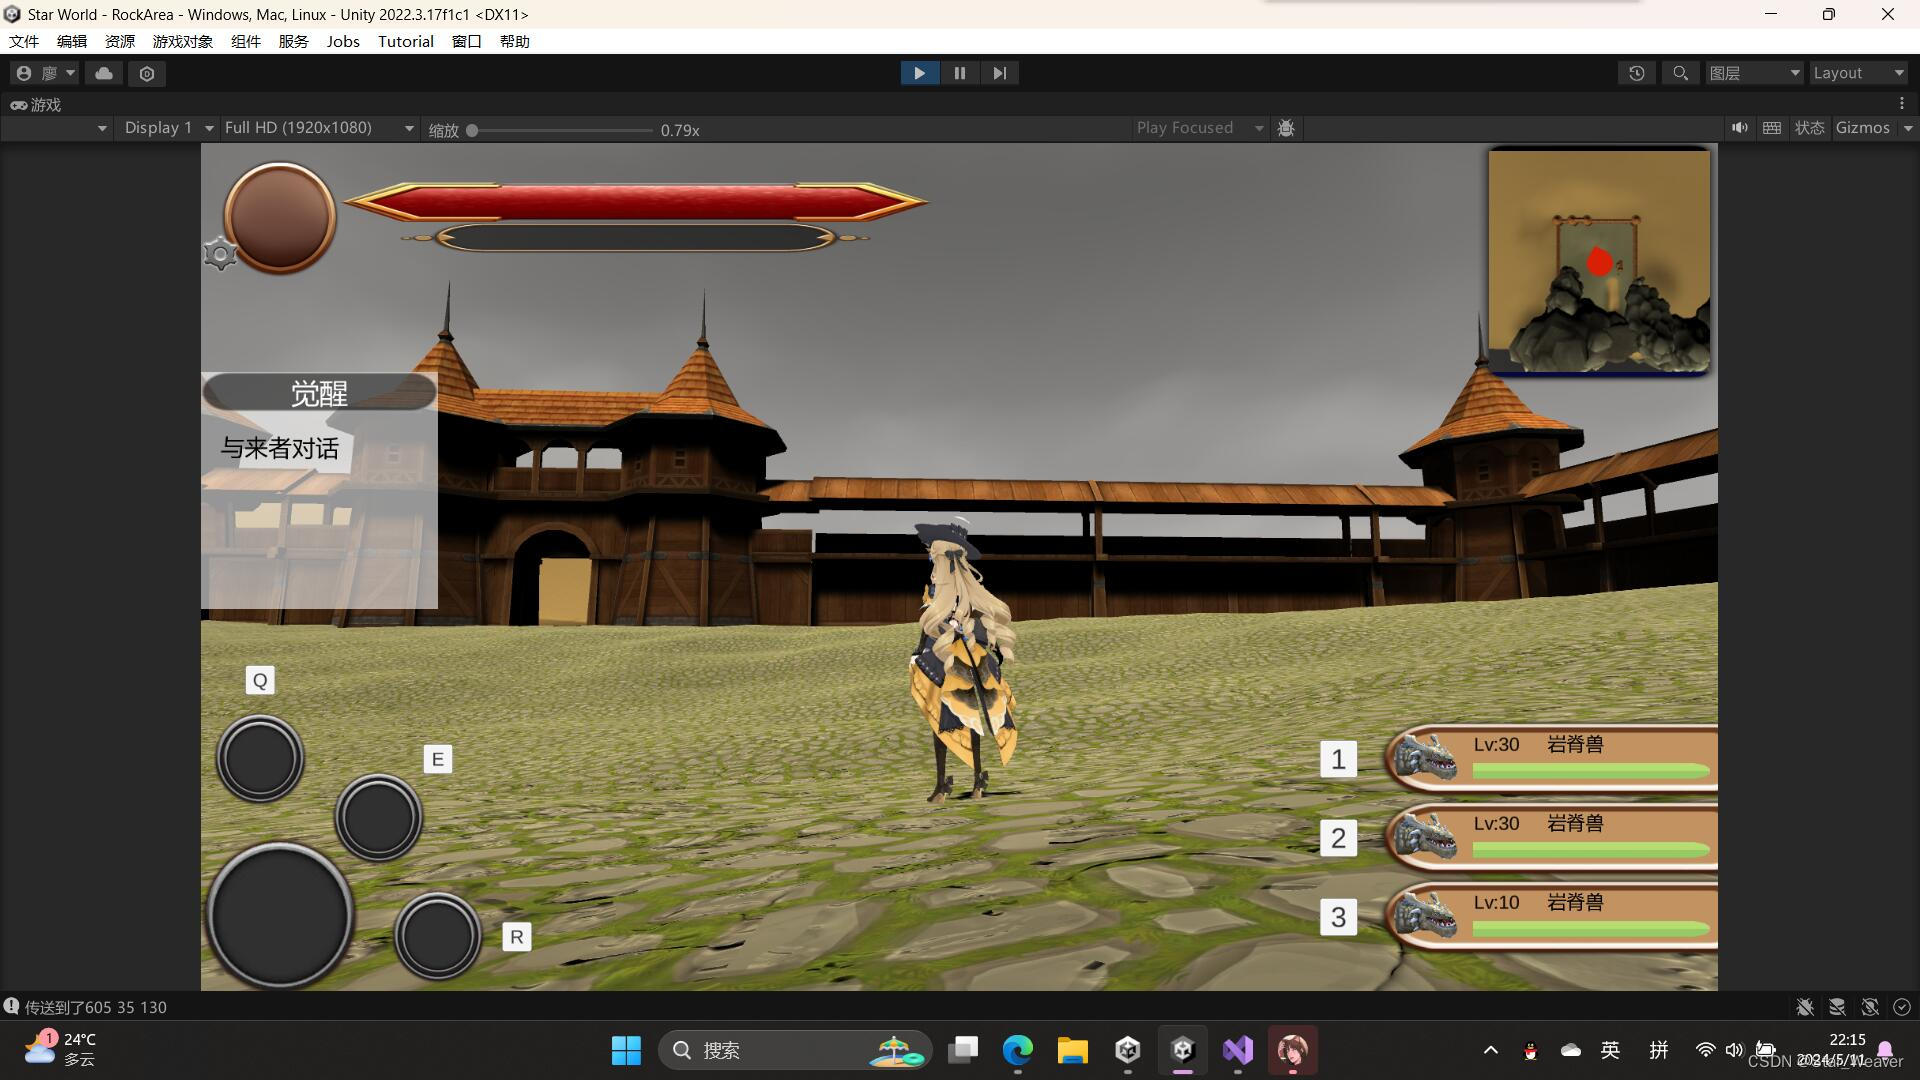Click the Unity cloud services icon
The height and width of the screenshot is (1080, 1920).
click(104, 73)
